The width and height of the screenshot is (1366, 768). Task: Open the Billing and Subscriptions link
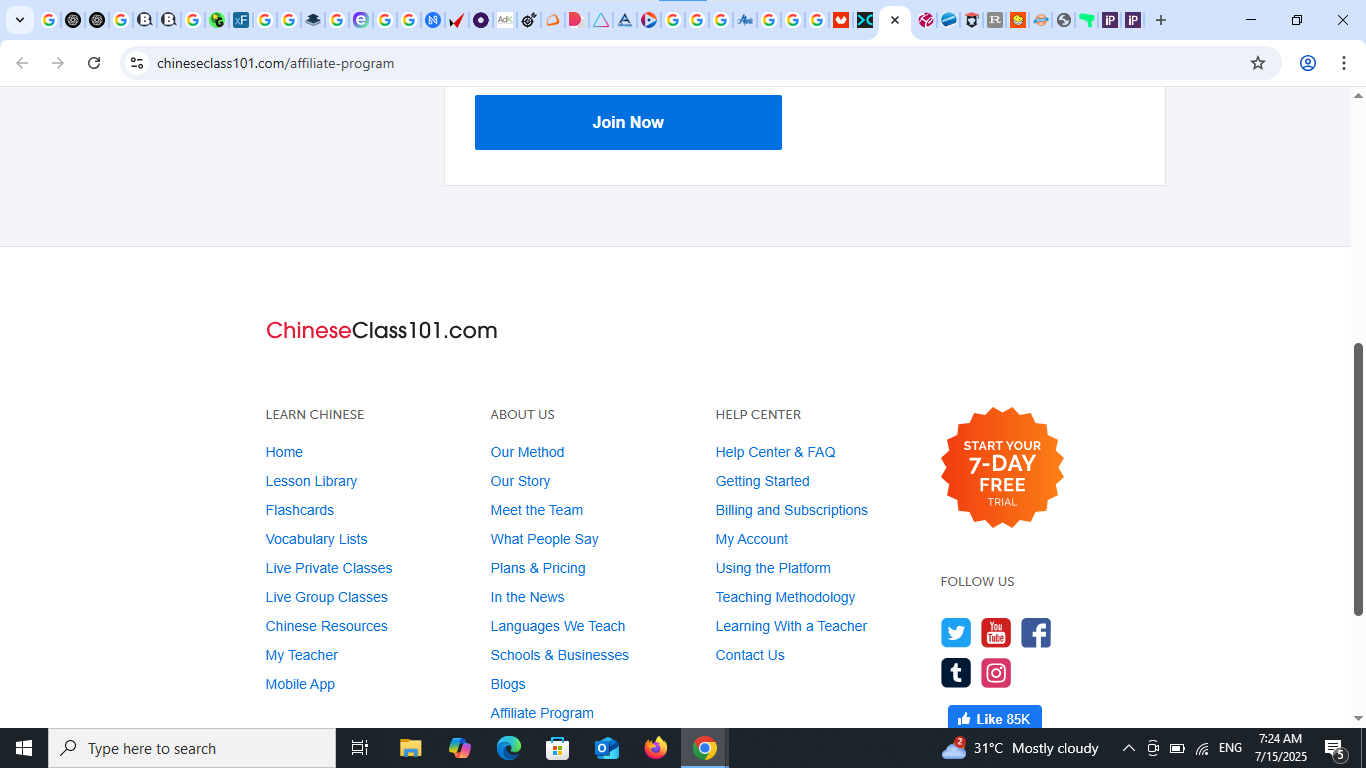(x=791, y=510)
